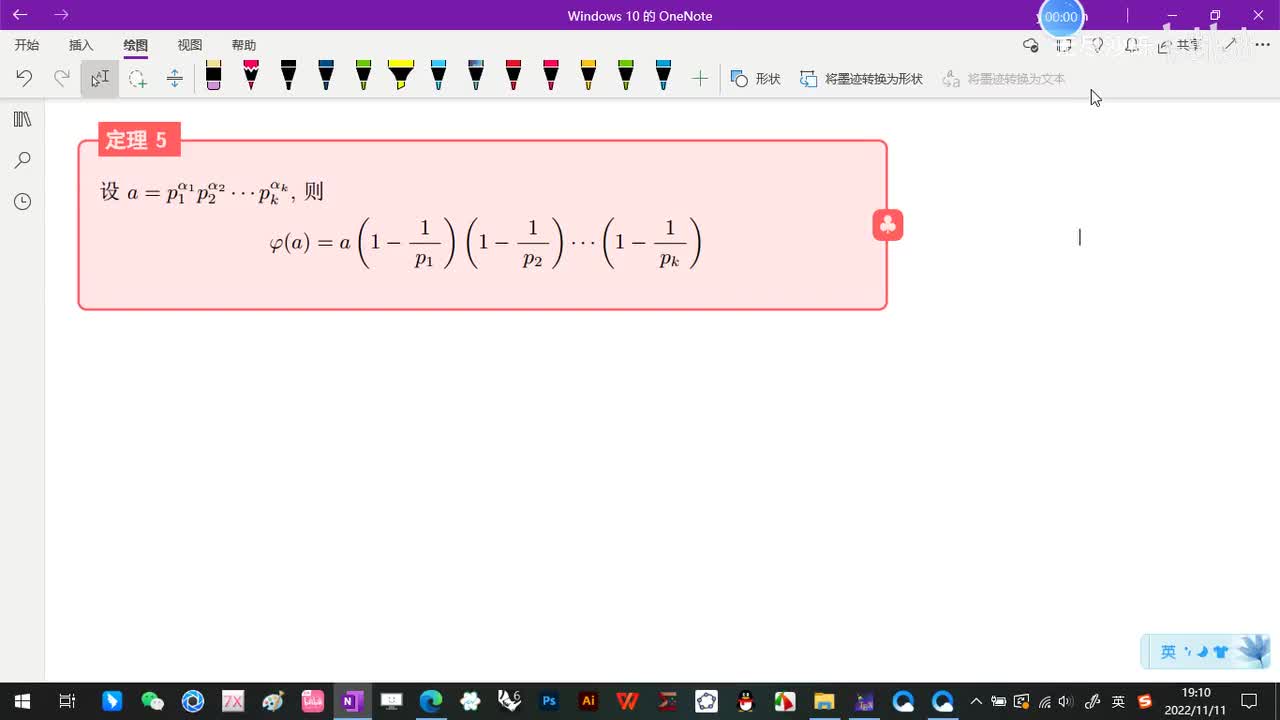The width and height of the screenshot is (1280, 720).
Task: Check the cloud sync status icon
Action: [x=1031, y=45]
